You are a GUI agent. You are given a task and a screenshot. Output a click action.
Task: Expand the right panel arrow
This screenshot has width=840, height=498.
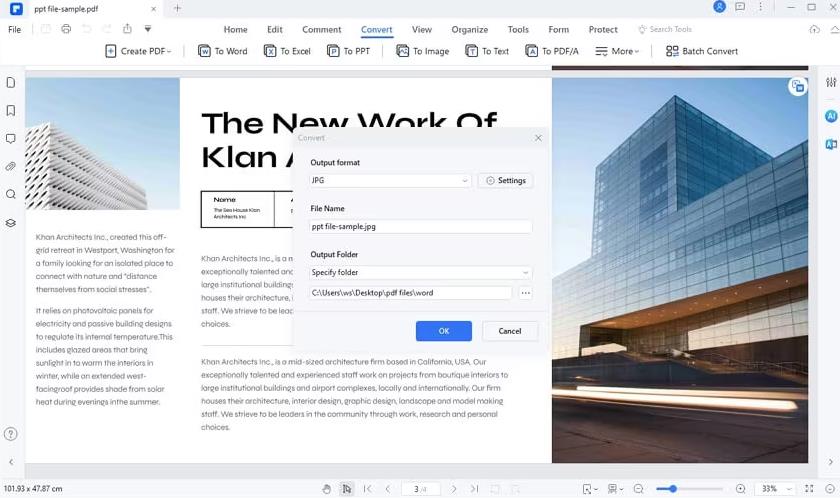coord(831,462)
